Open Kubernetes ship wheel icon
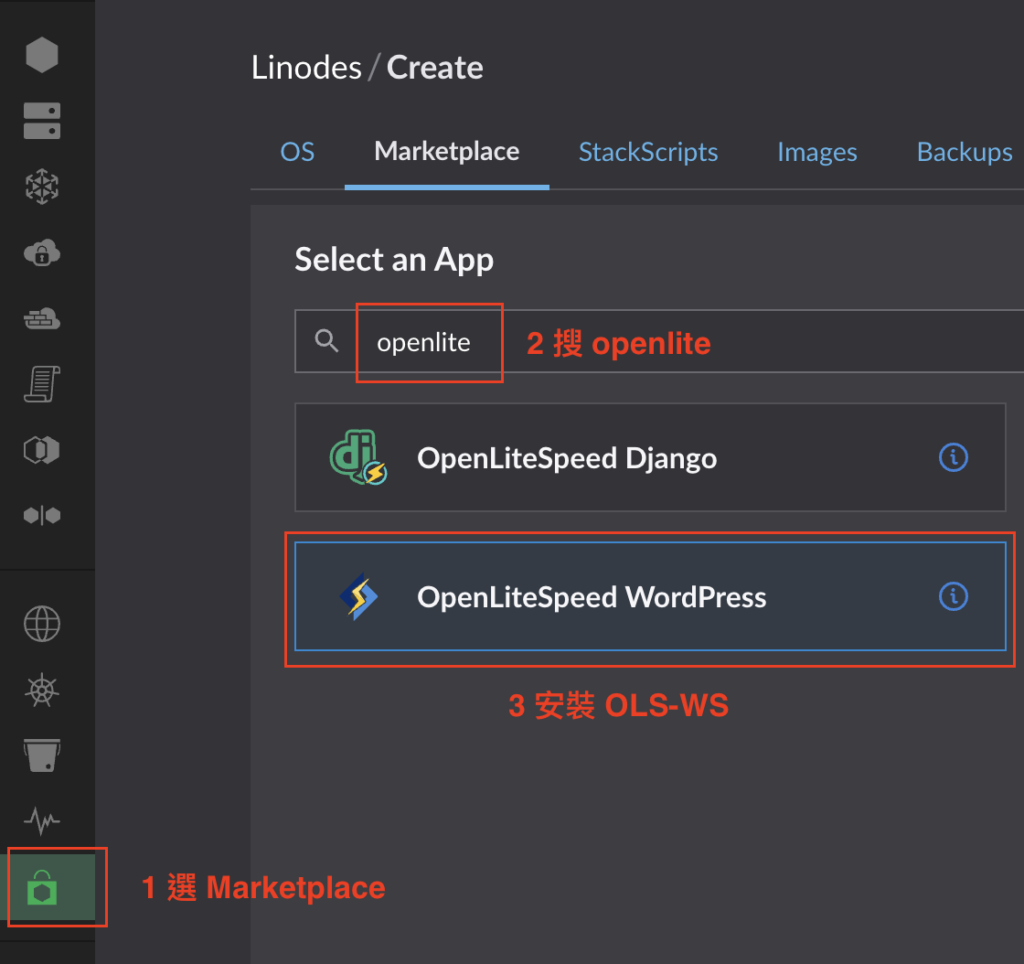Screen dimensions: 1024x964 (42, 690)
